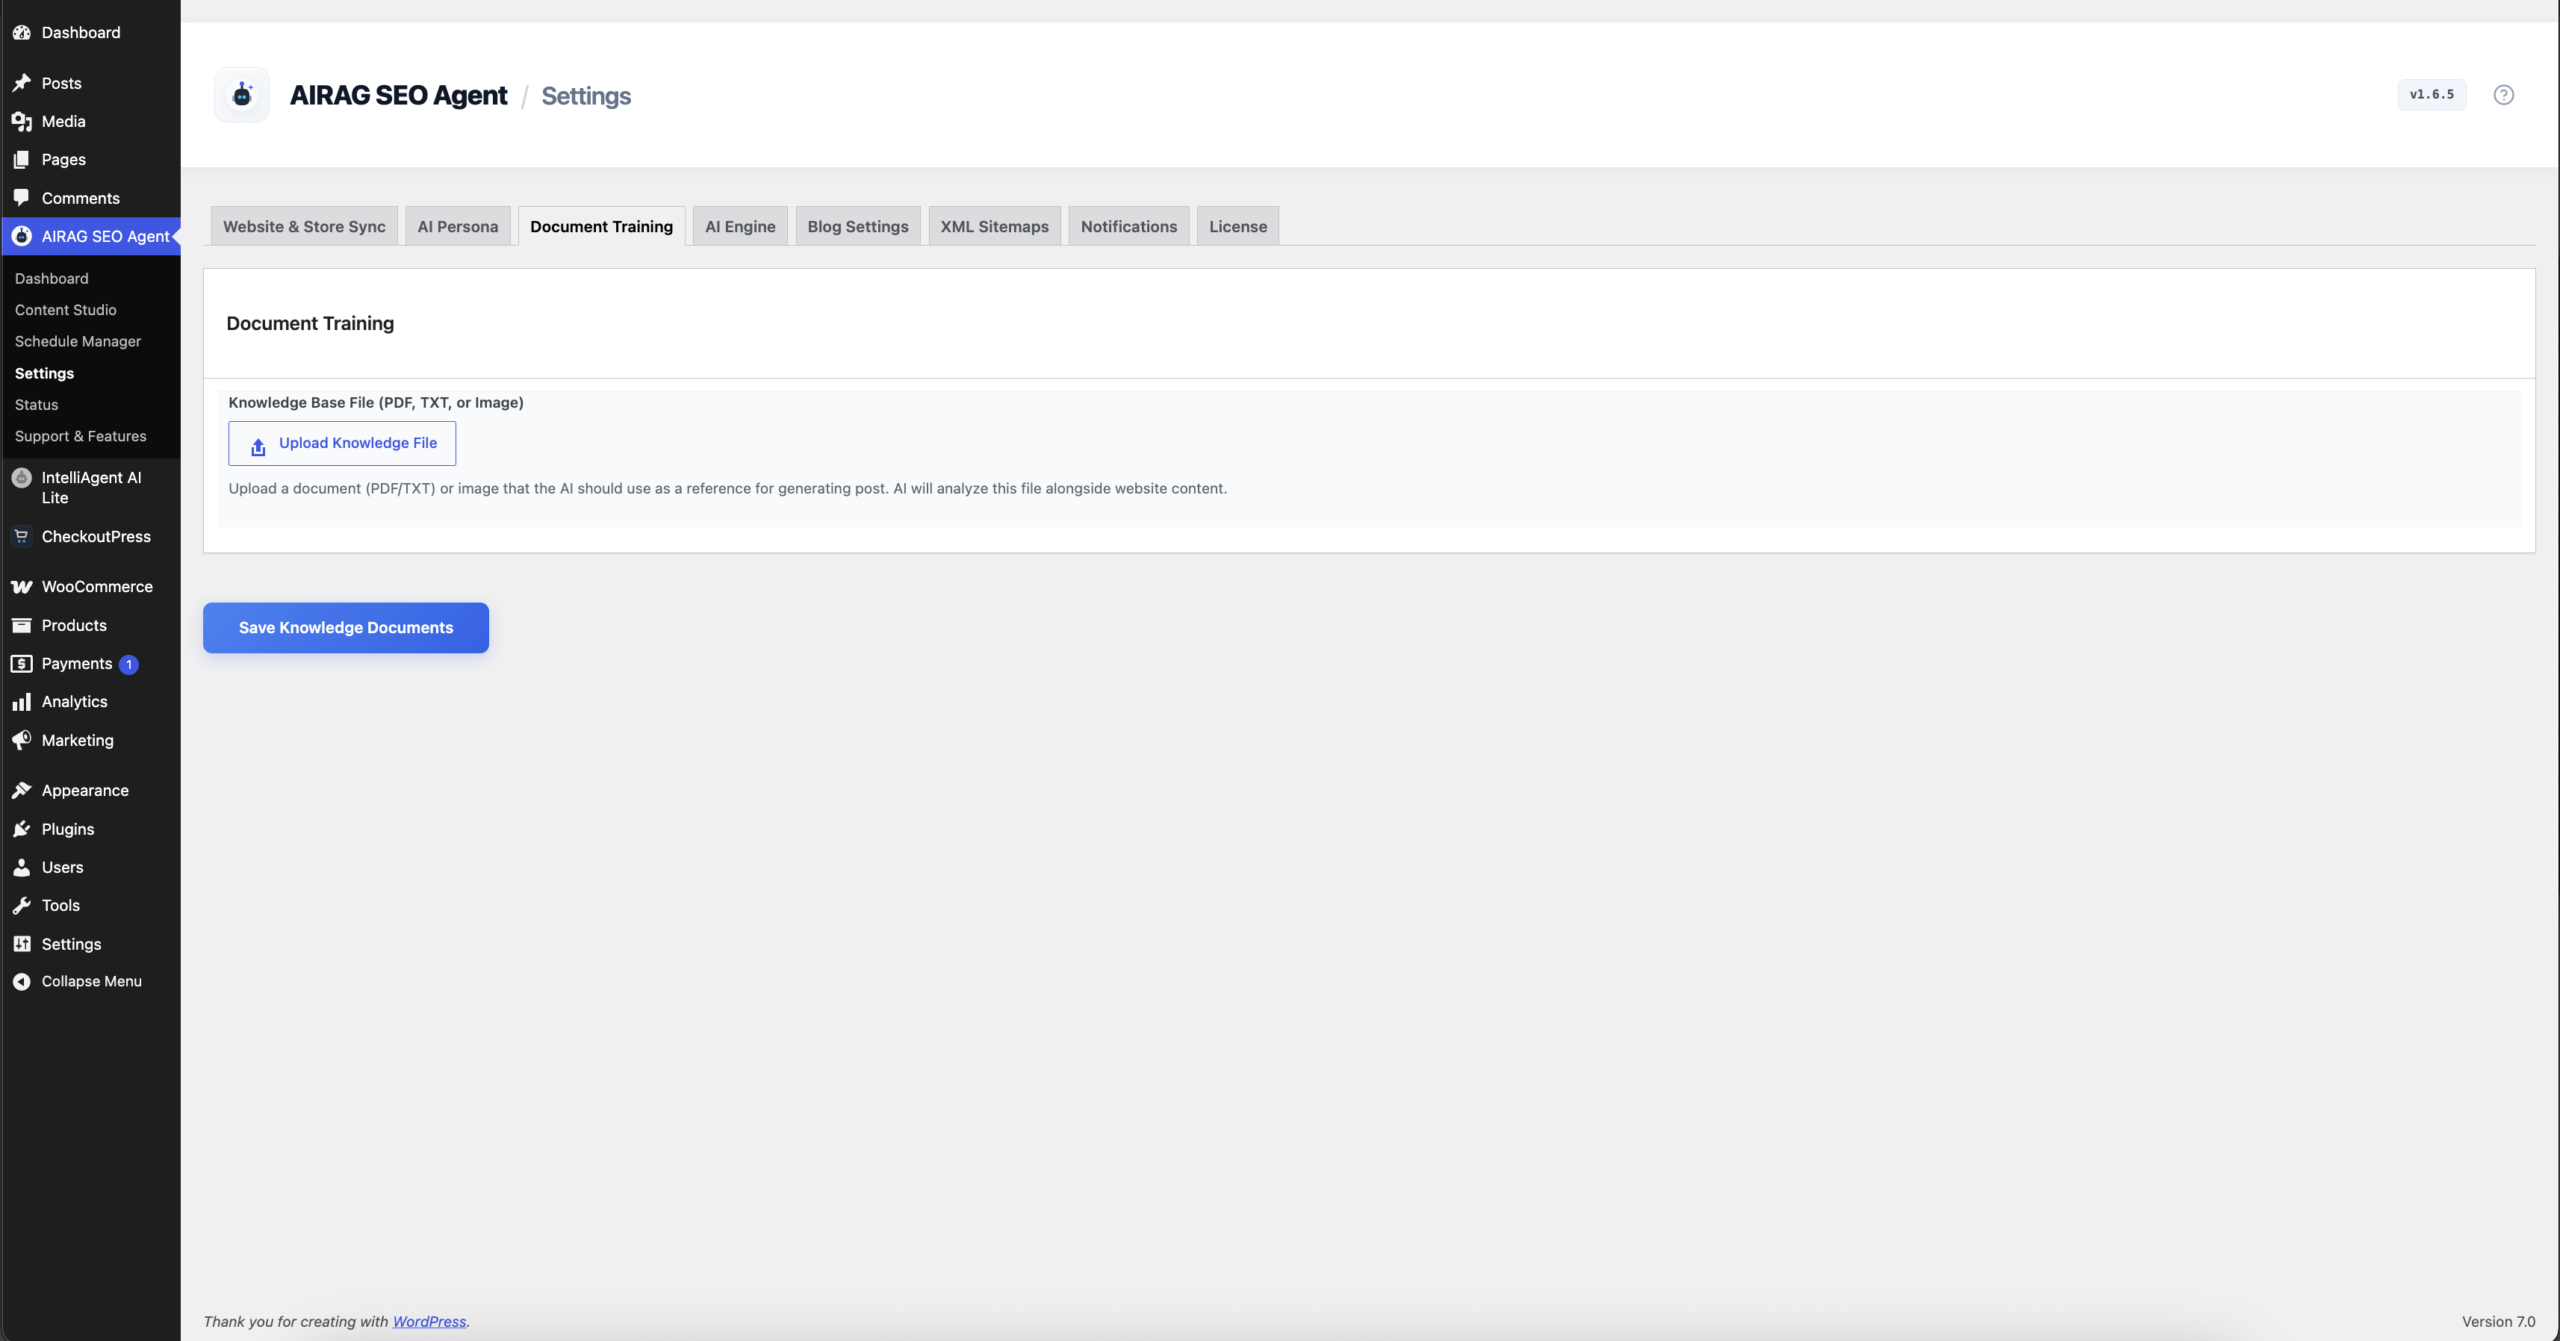The image size is (2560, 1341).
Task: Click the Appearance brush icon
Action: pyautogui.click(x=21, y=791)
